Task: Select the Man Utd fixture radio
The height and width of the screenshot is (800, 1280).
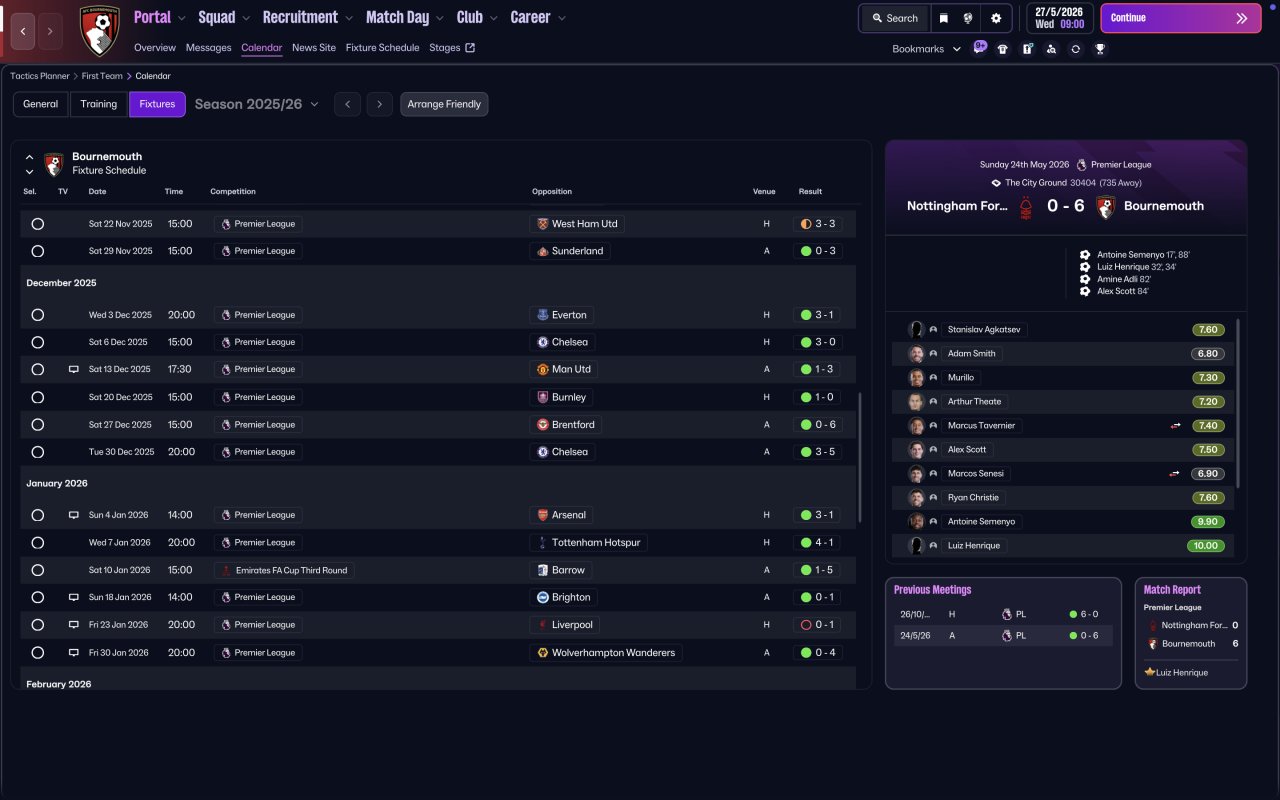Action: tap(38, 369)
